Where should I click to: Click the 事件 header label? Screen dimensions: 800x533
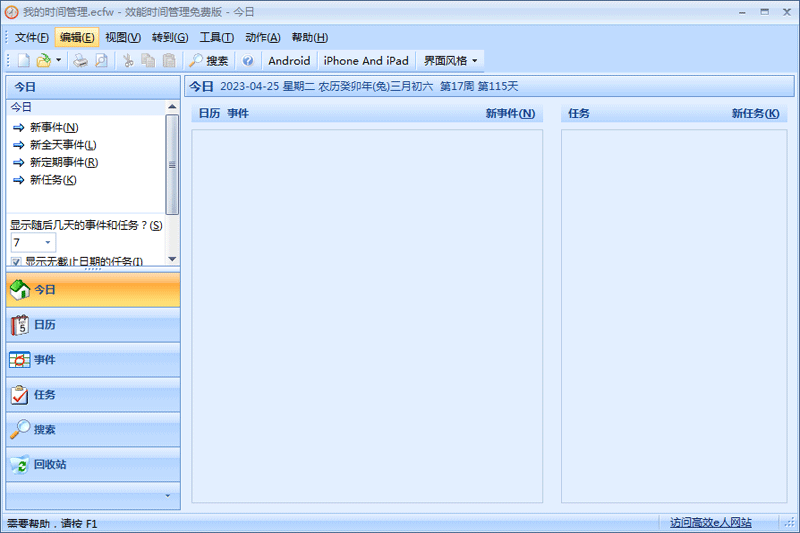238,113
